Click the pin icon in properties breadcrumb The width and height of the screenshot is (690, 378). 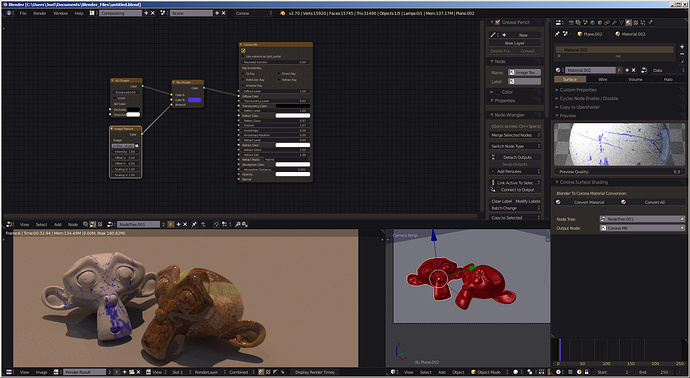click(557, 34)
